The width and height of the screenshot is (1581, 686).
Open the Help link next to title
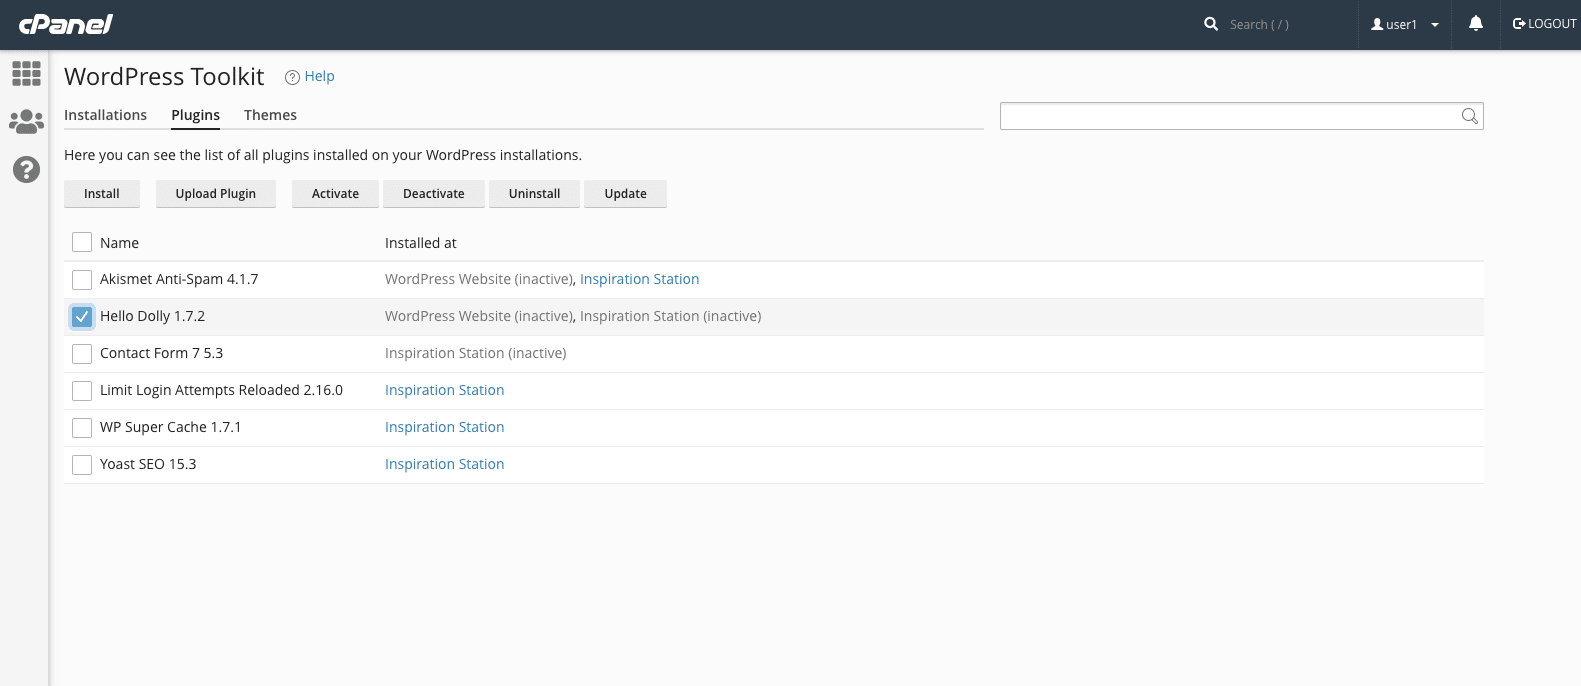[318, 76]
